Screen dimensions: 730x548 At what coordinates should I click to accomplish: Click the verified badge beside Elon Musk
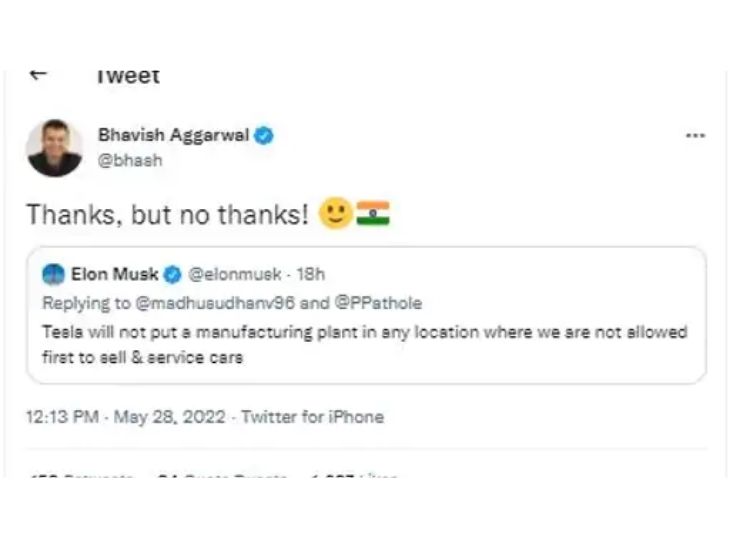tap(172, 275)
